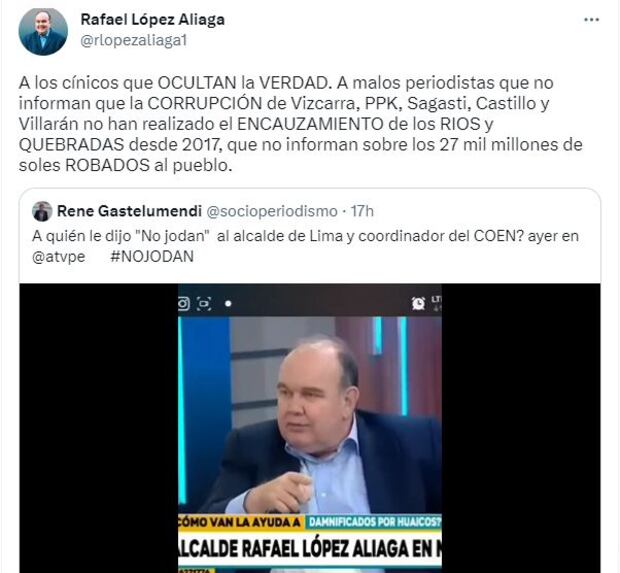Click the quoted tweet text about COEN
Screen dimensions: 620x573
point(305,246)
